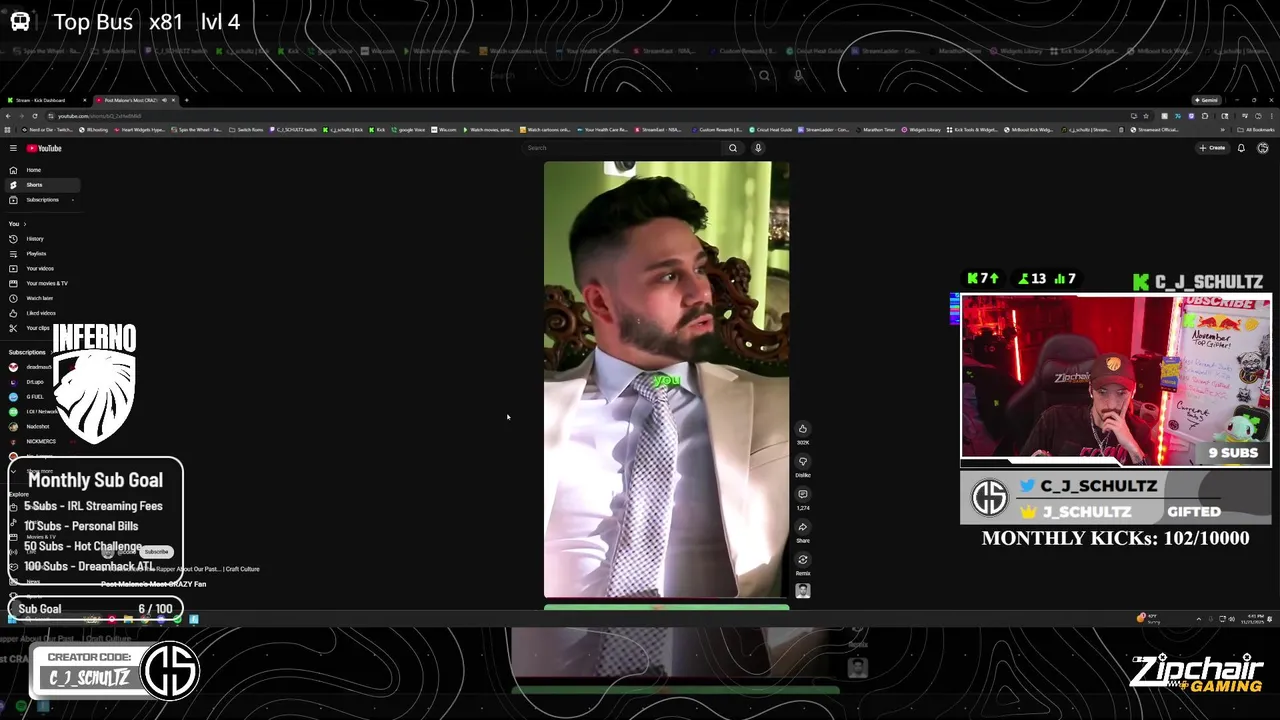The height and width of the screenshot is (720, 1280).
Task: Switch to Stream - Kick Dashboard tab
Action: click(x=45, y=100)
